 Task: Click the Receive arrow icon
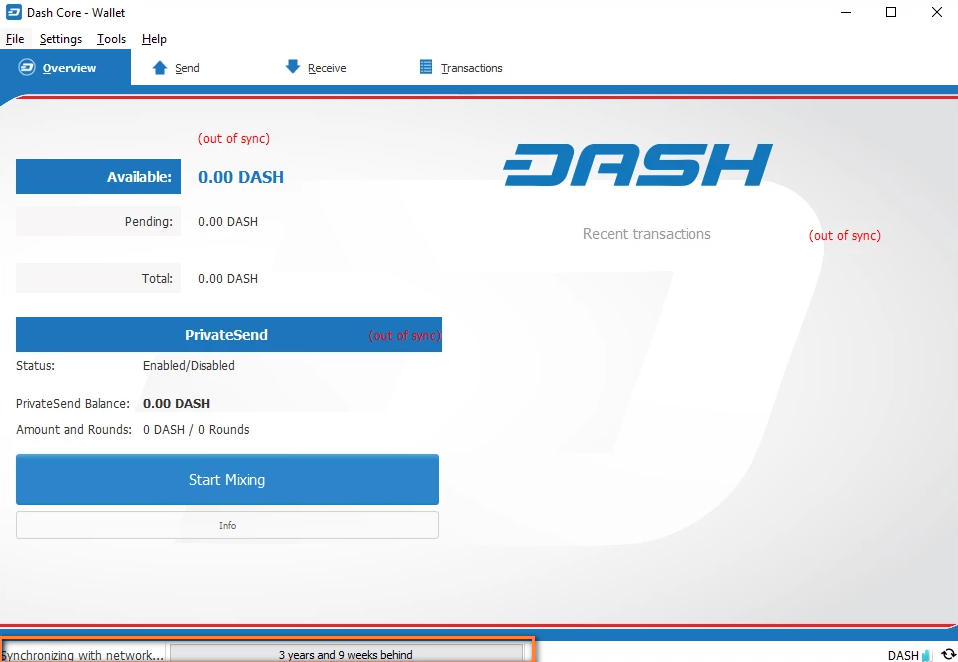[291, 67]
